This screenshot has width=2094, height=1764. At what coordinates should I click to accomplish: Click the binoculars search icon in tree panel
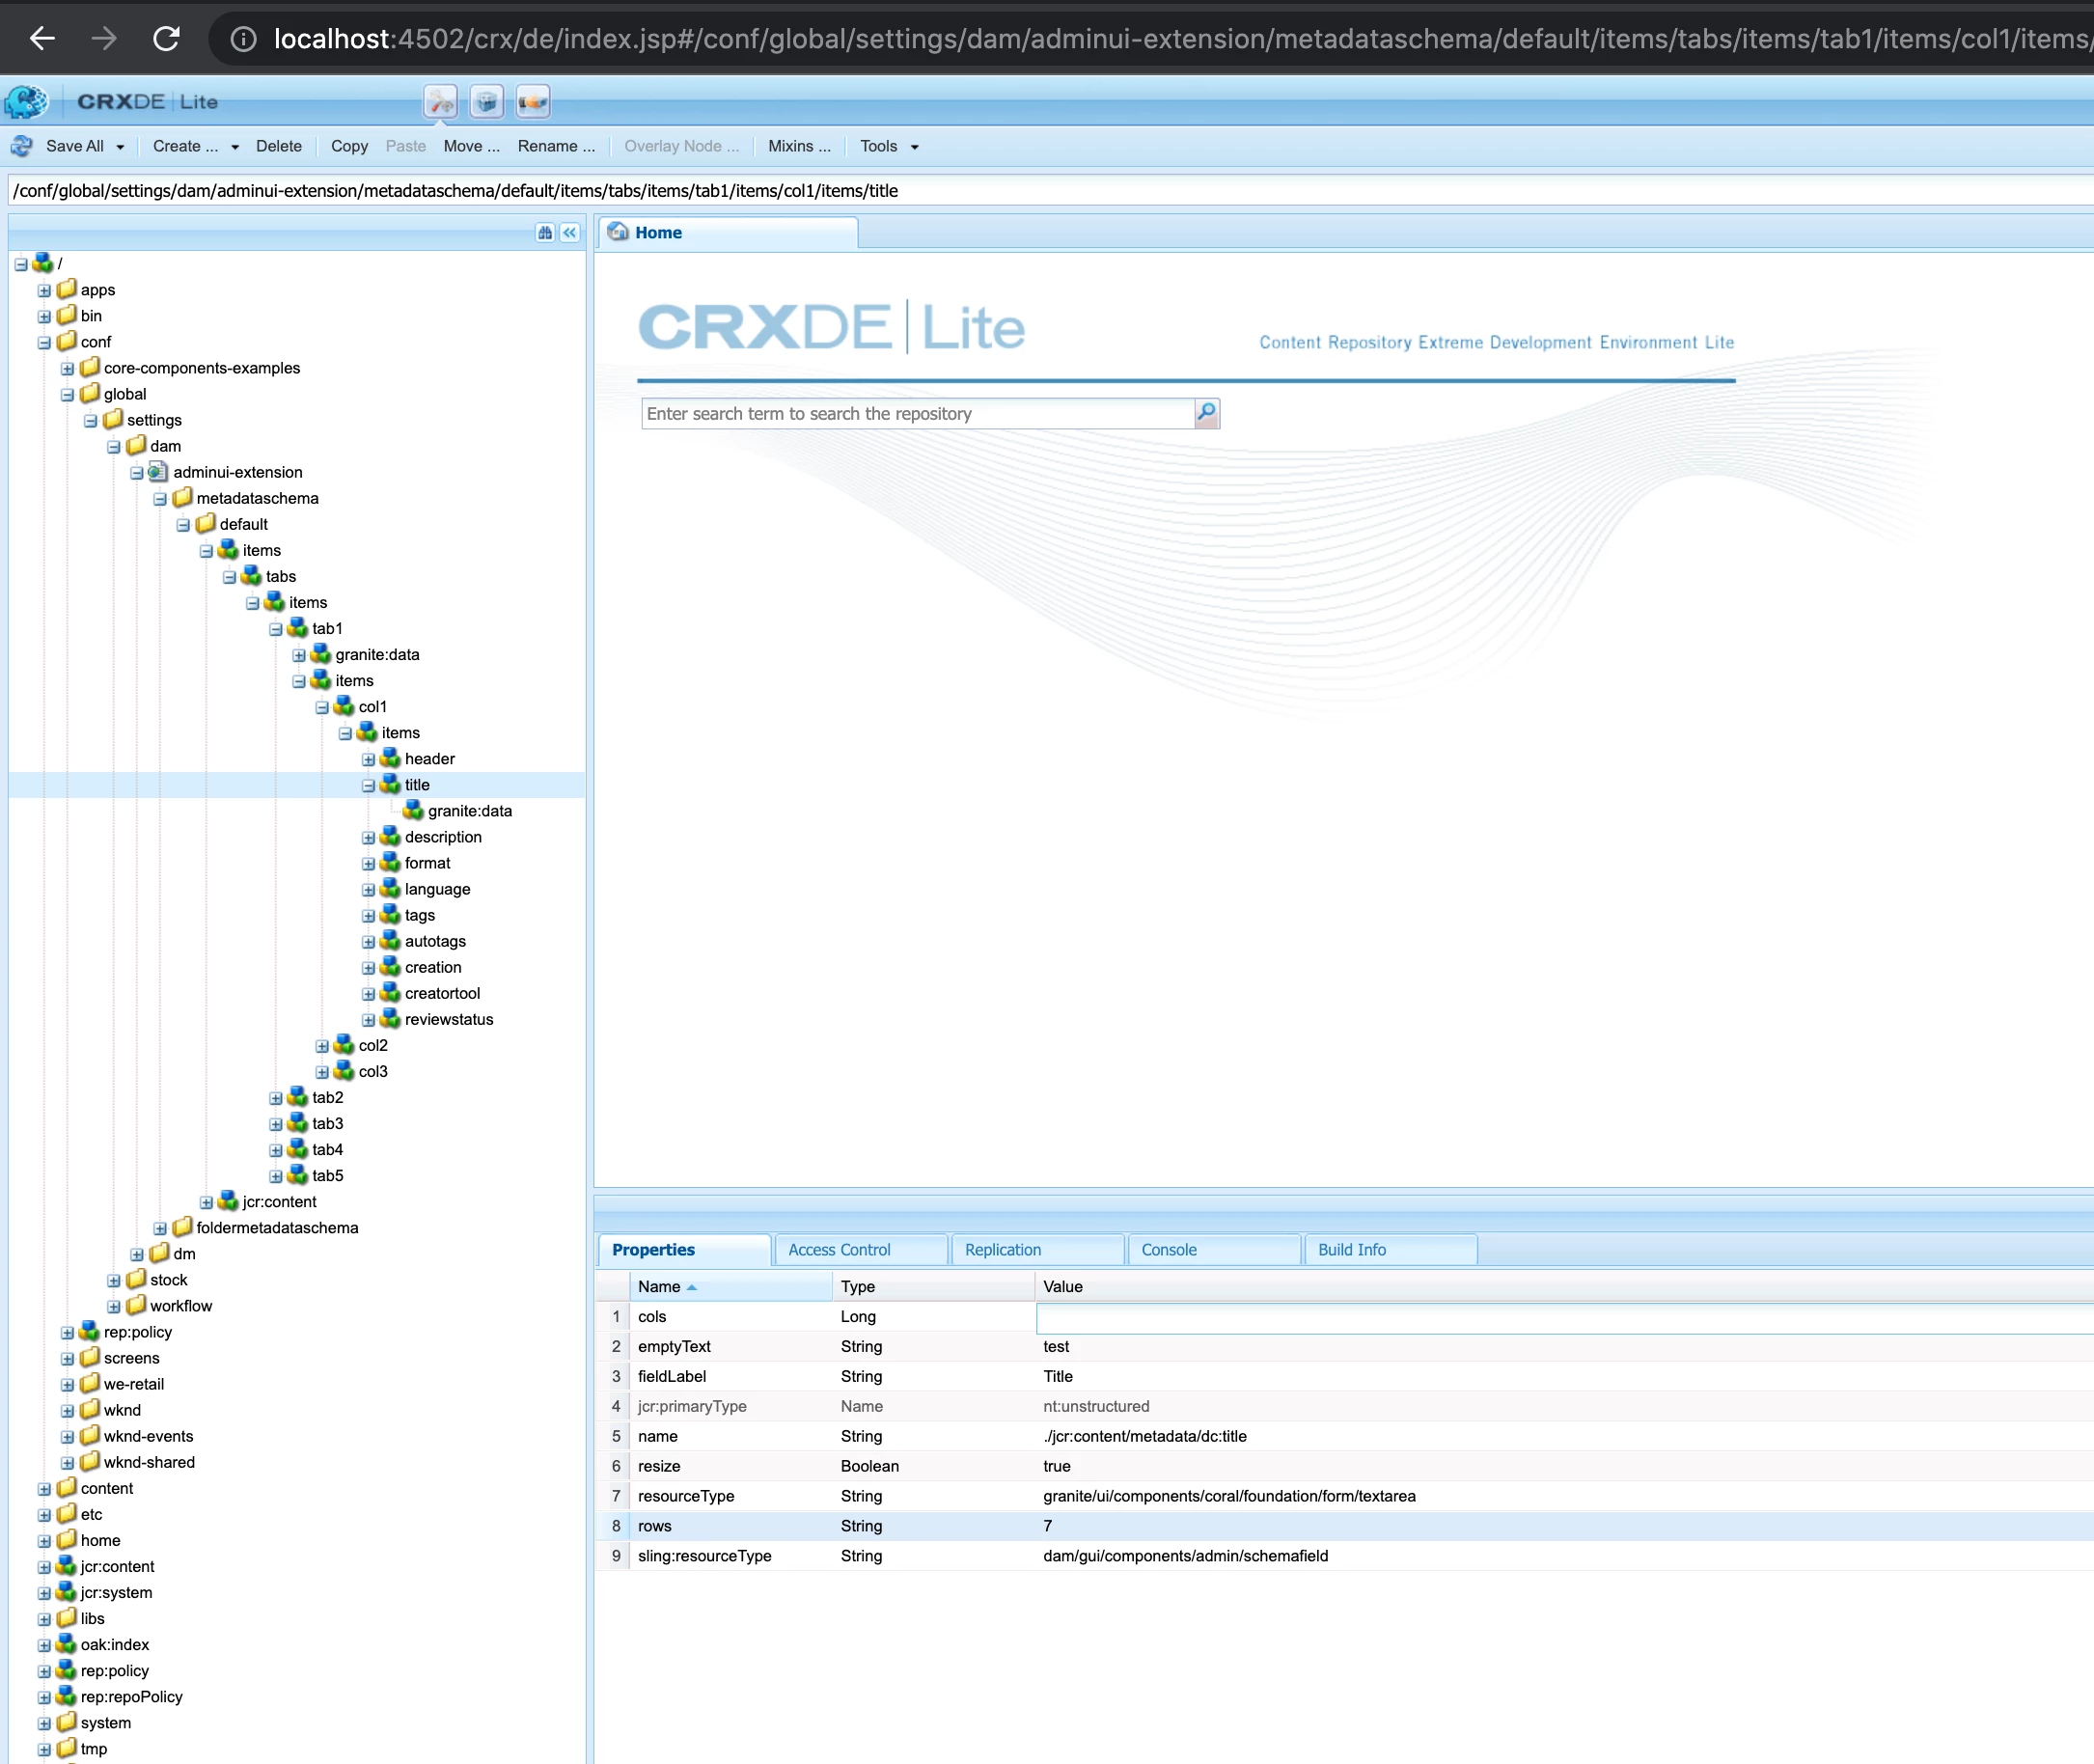coord(545,233)
